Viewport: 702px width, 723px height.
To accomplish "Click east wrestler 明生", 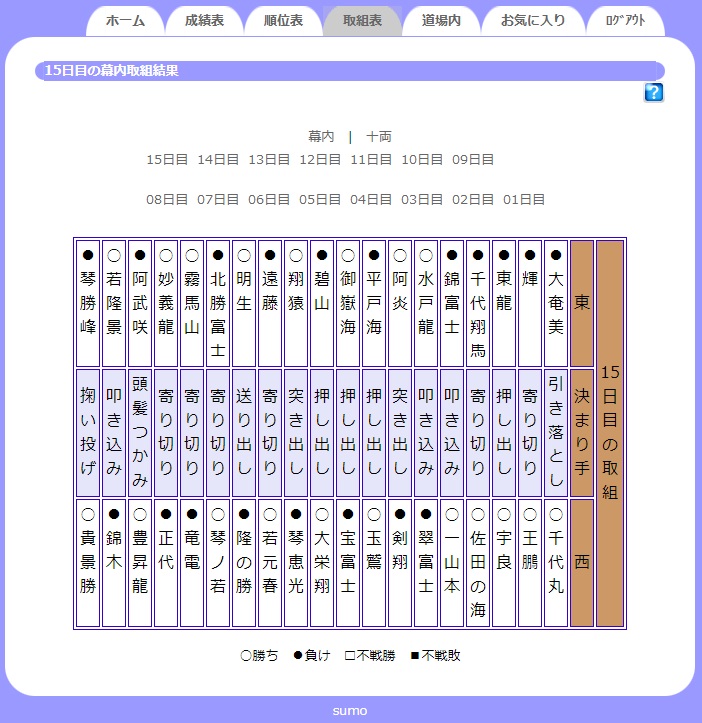I will click(x=244, y=303).
